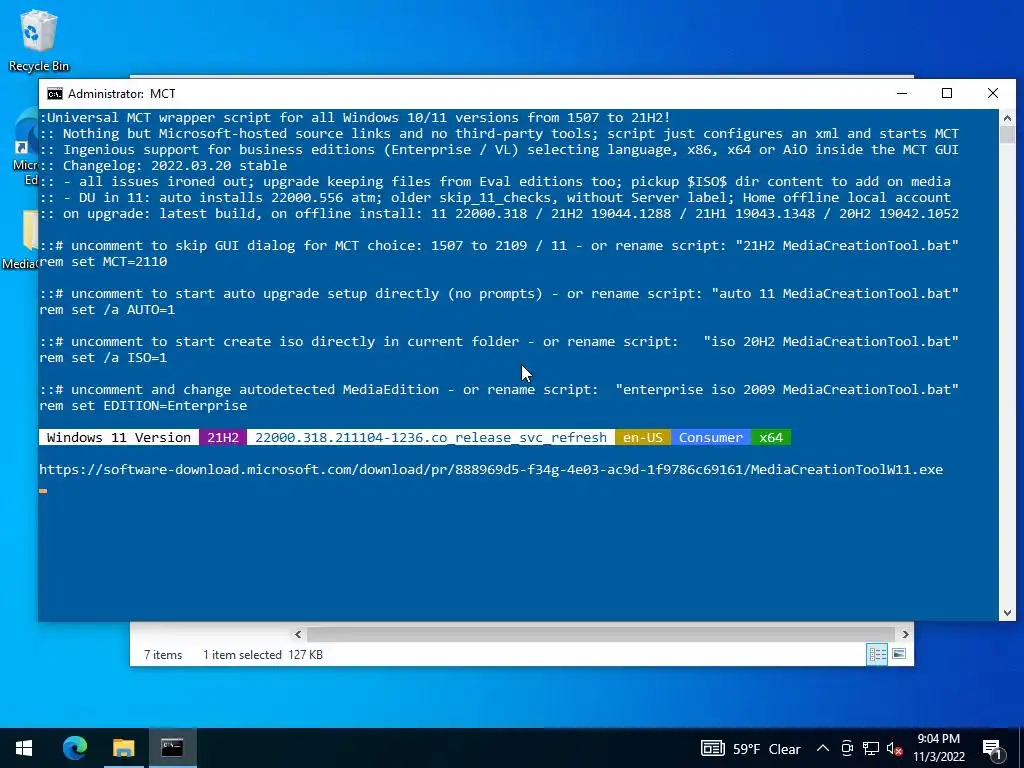Viewport: 1024px width, 768px height.
Task: Minimize the Administrator: MCT window
Action: (x=902, y=93)
